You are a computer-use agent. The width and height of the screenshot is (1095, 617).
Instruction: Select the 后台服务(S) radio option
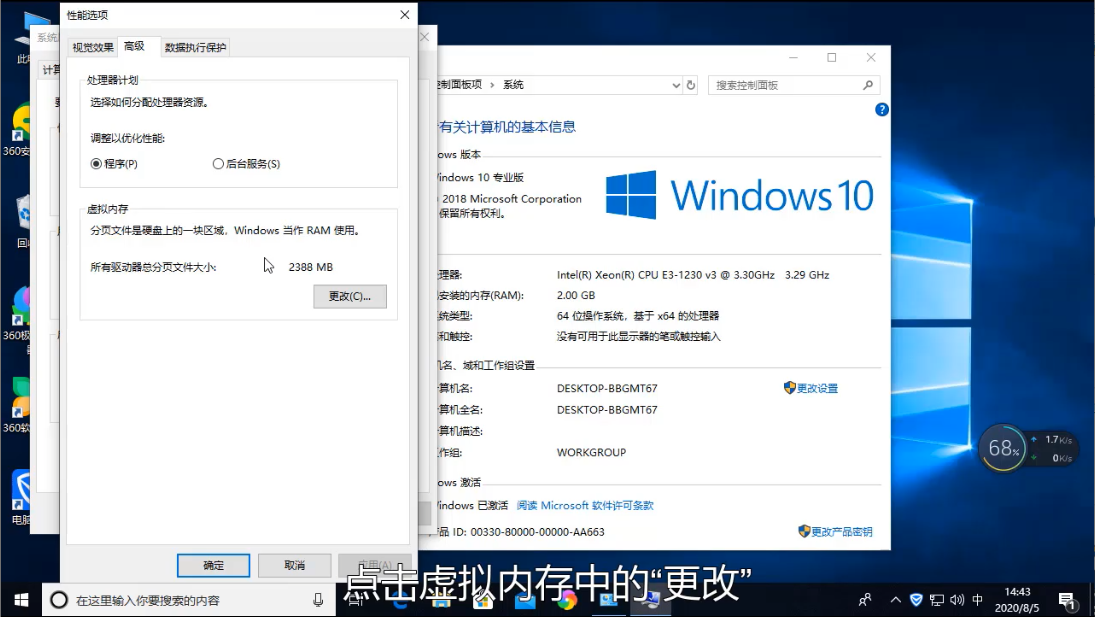pyautogui.click(x=246, y=164)
